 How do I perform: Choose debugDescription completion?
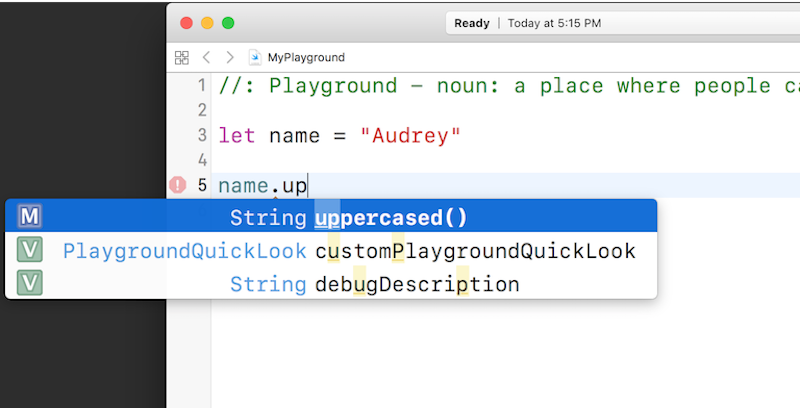point(331,283)
